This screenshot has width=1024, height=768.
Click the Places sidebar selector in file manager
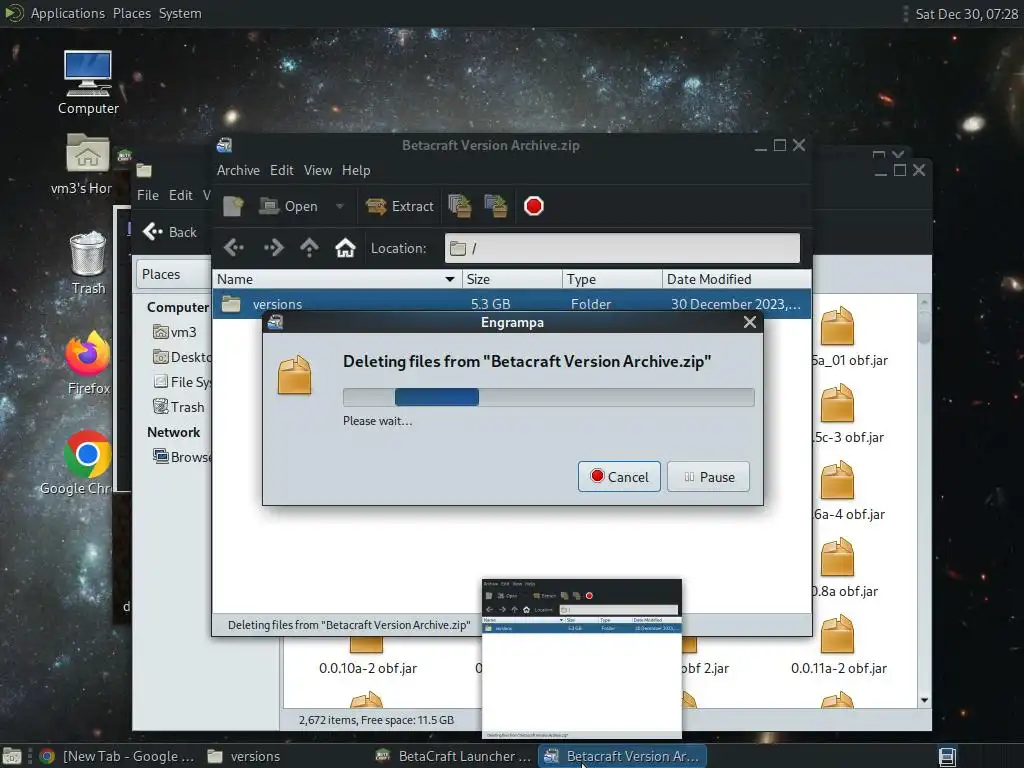pyautogui.click(x=174, y=274)
